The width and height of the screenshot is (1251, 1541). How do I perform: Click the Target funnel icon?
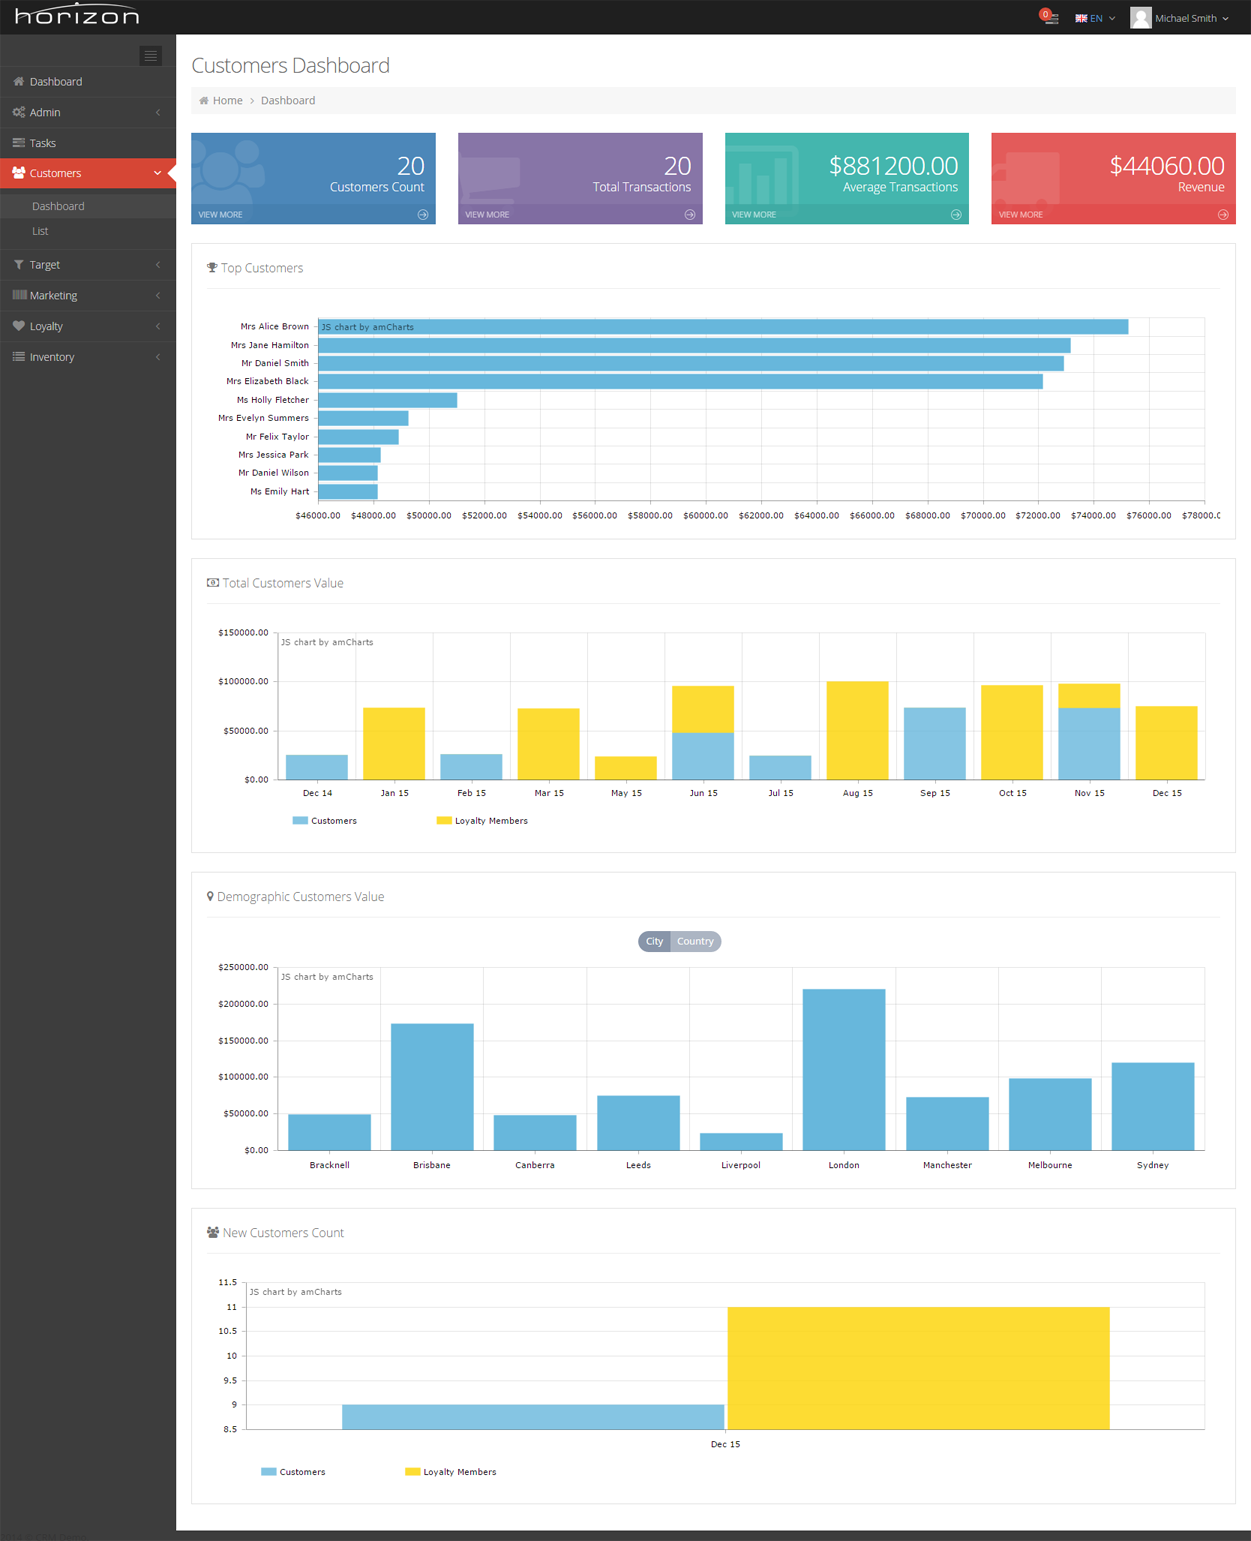[18, 264]
